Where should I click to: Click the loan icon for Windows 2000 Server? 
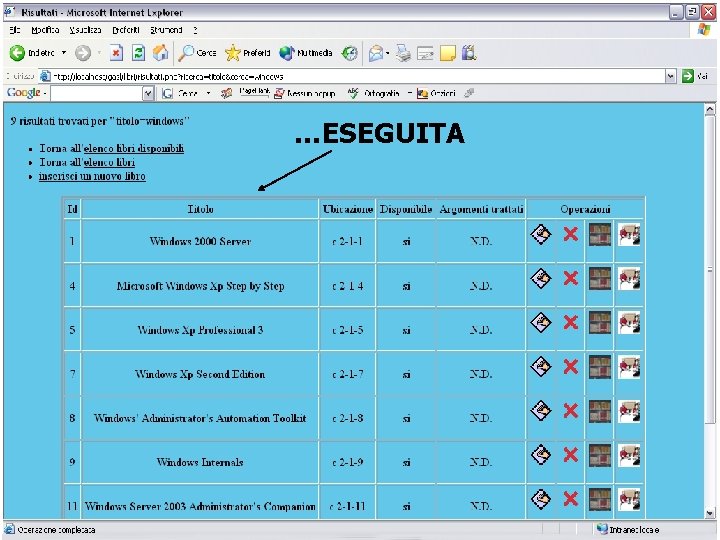(629, 234)
